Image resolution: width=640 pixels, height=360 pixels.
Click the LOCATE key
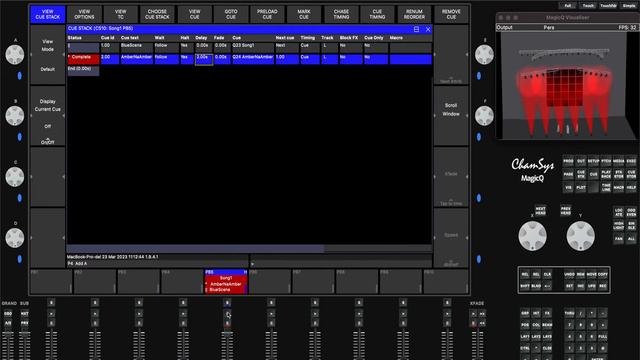coord(619,212)
